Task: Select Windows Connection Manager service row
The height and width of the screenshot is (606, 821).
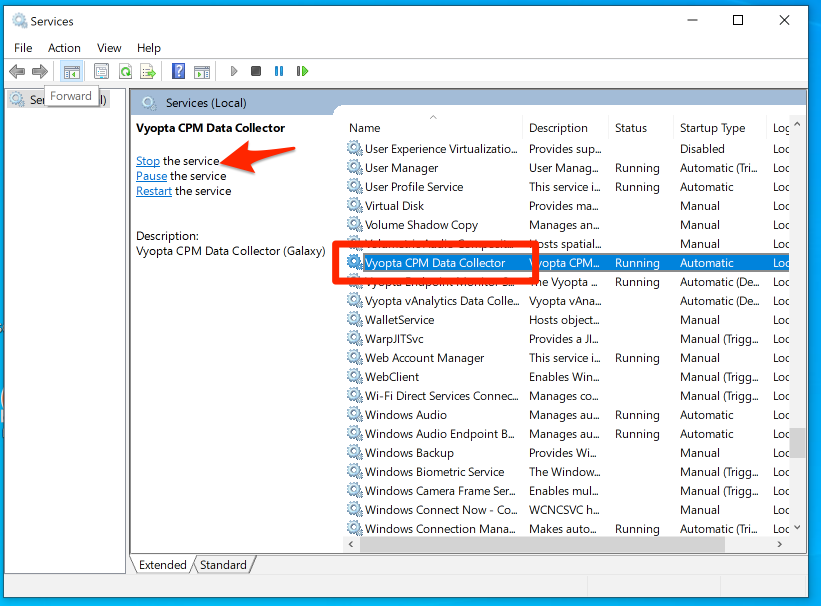Action: [x=568, y=528]
